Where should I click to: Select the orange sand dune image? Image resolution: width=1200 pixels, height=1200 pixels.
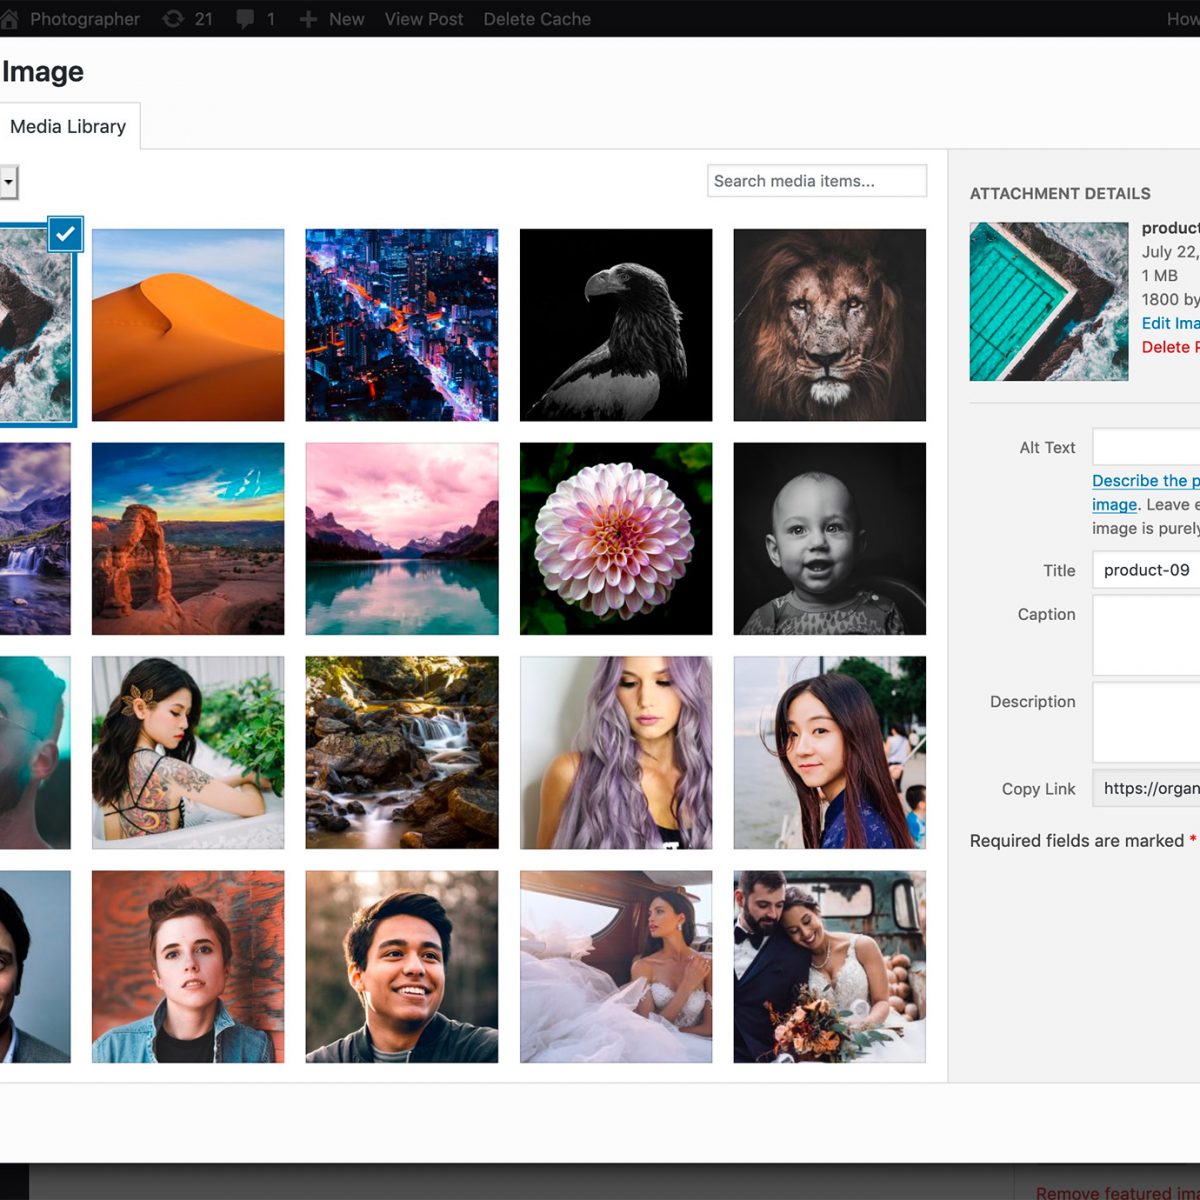coord(188,325)
